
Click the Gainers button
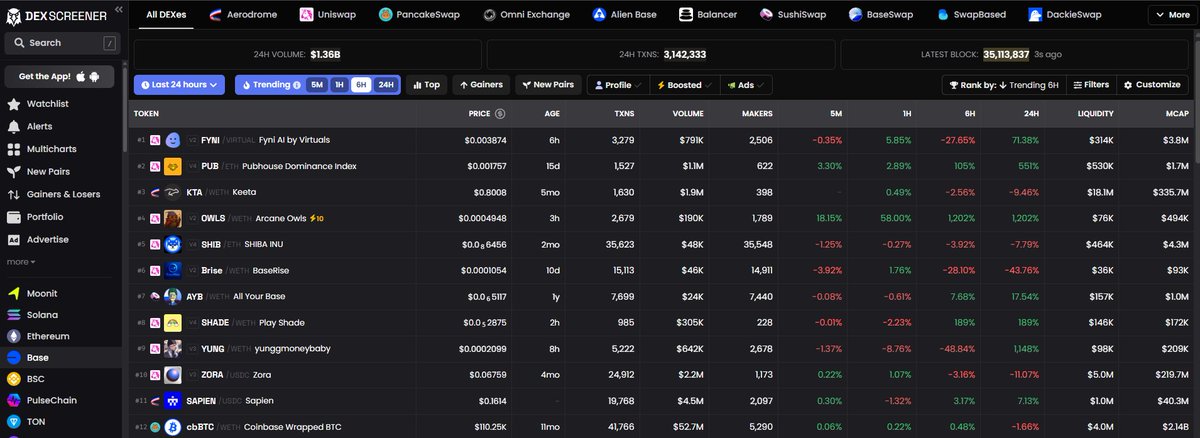click(481, 85)
